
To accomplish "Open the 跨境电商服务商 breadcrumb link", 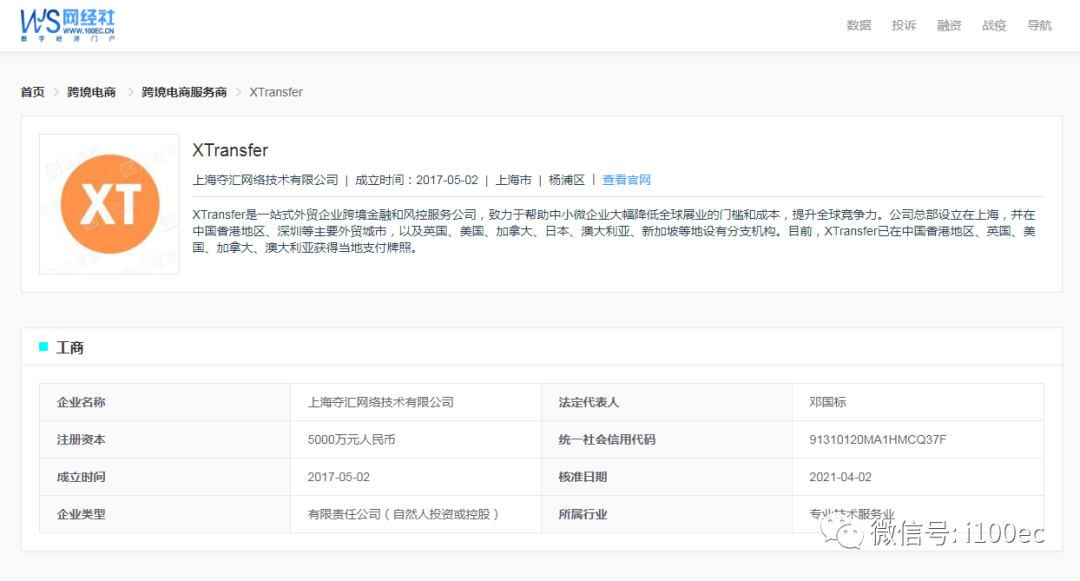I will click(186, 91).
